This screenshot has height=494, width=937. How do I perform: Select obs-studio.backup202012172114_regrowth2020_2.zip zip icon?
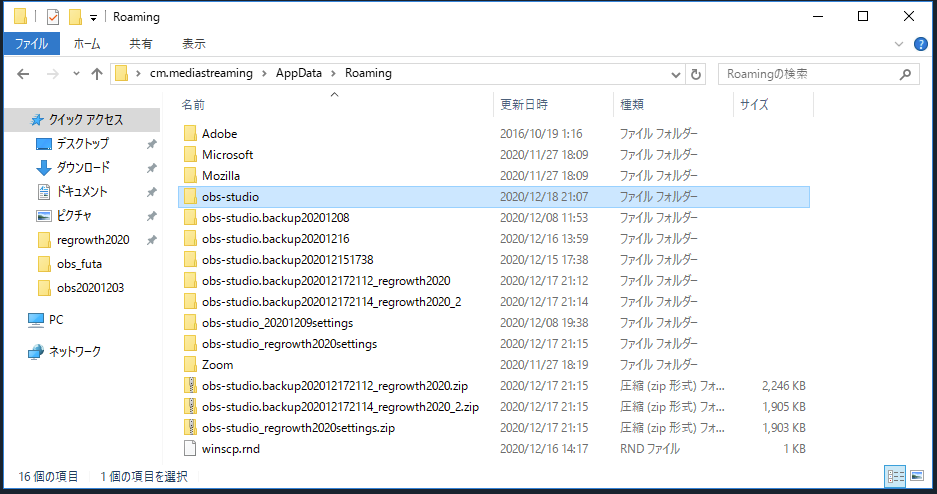pyautogui.click(x=190, y=406)
